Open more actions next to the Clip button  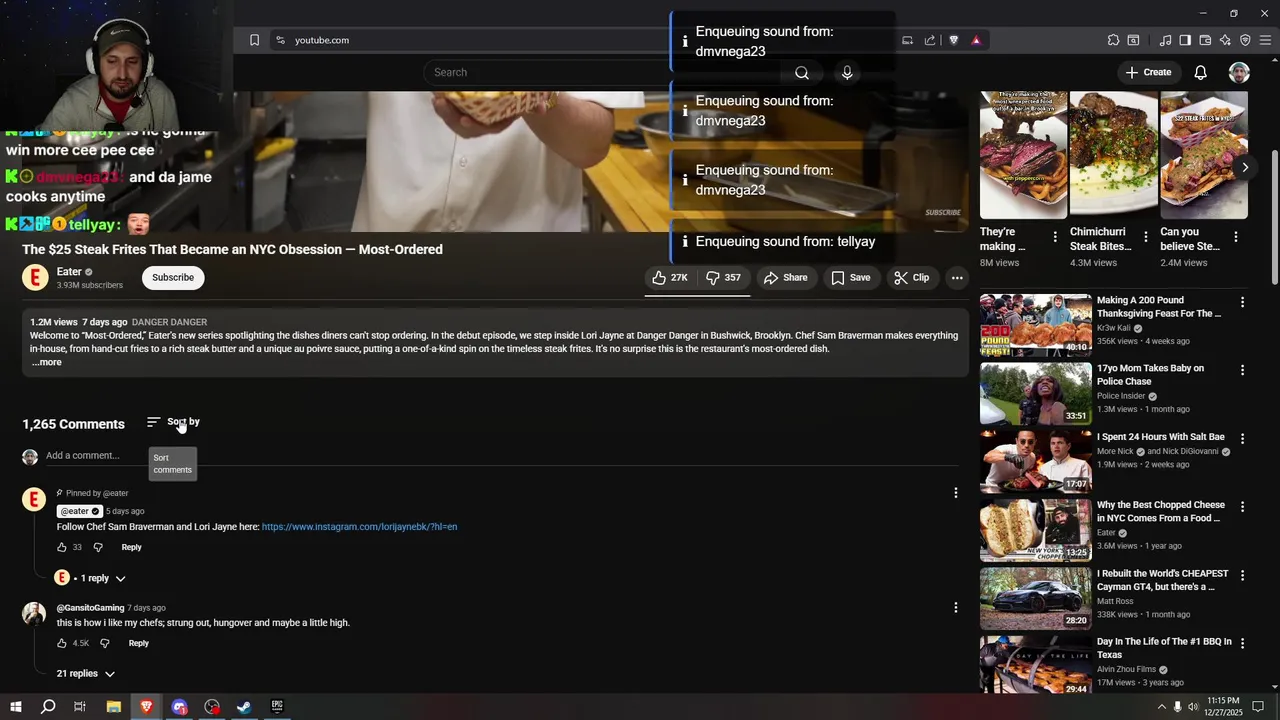[x=957, y=278]
